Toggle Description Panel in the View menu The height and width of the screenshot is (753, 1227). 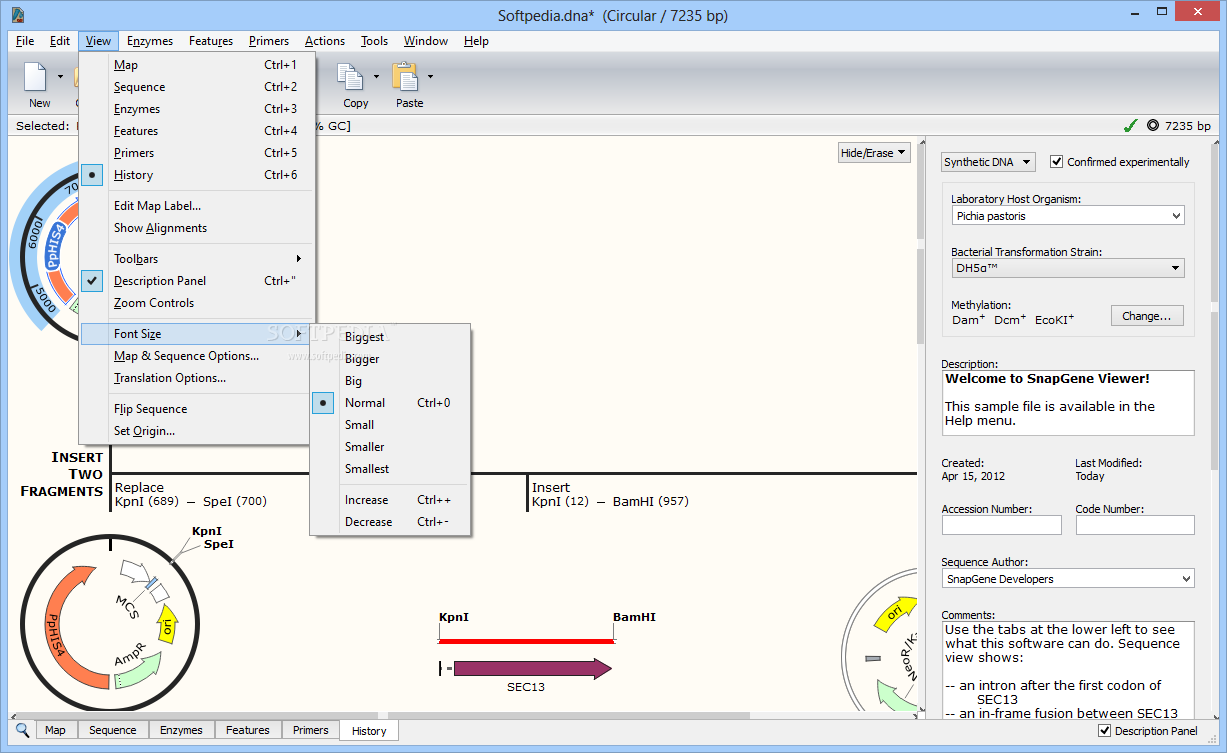[198, 281]
